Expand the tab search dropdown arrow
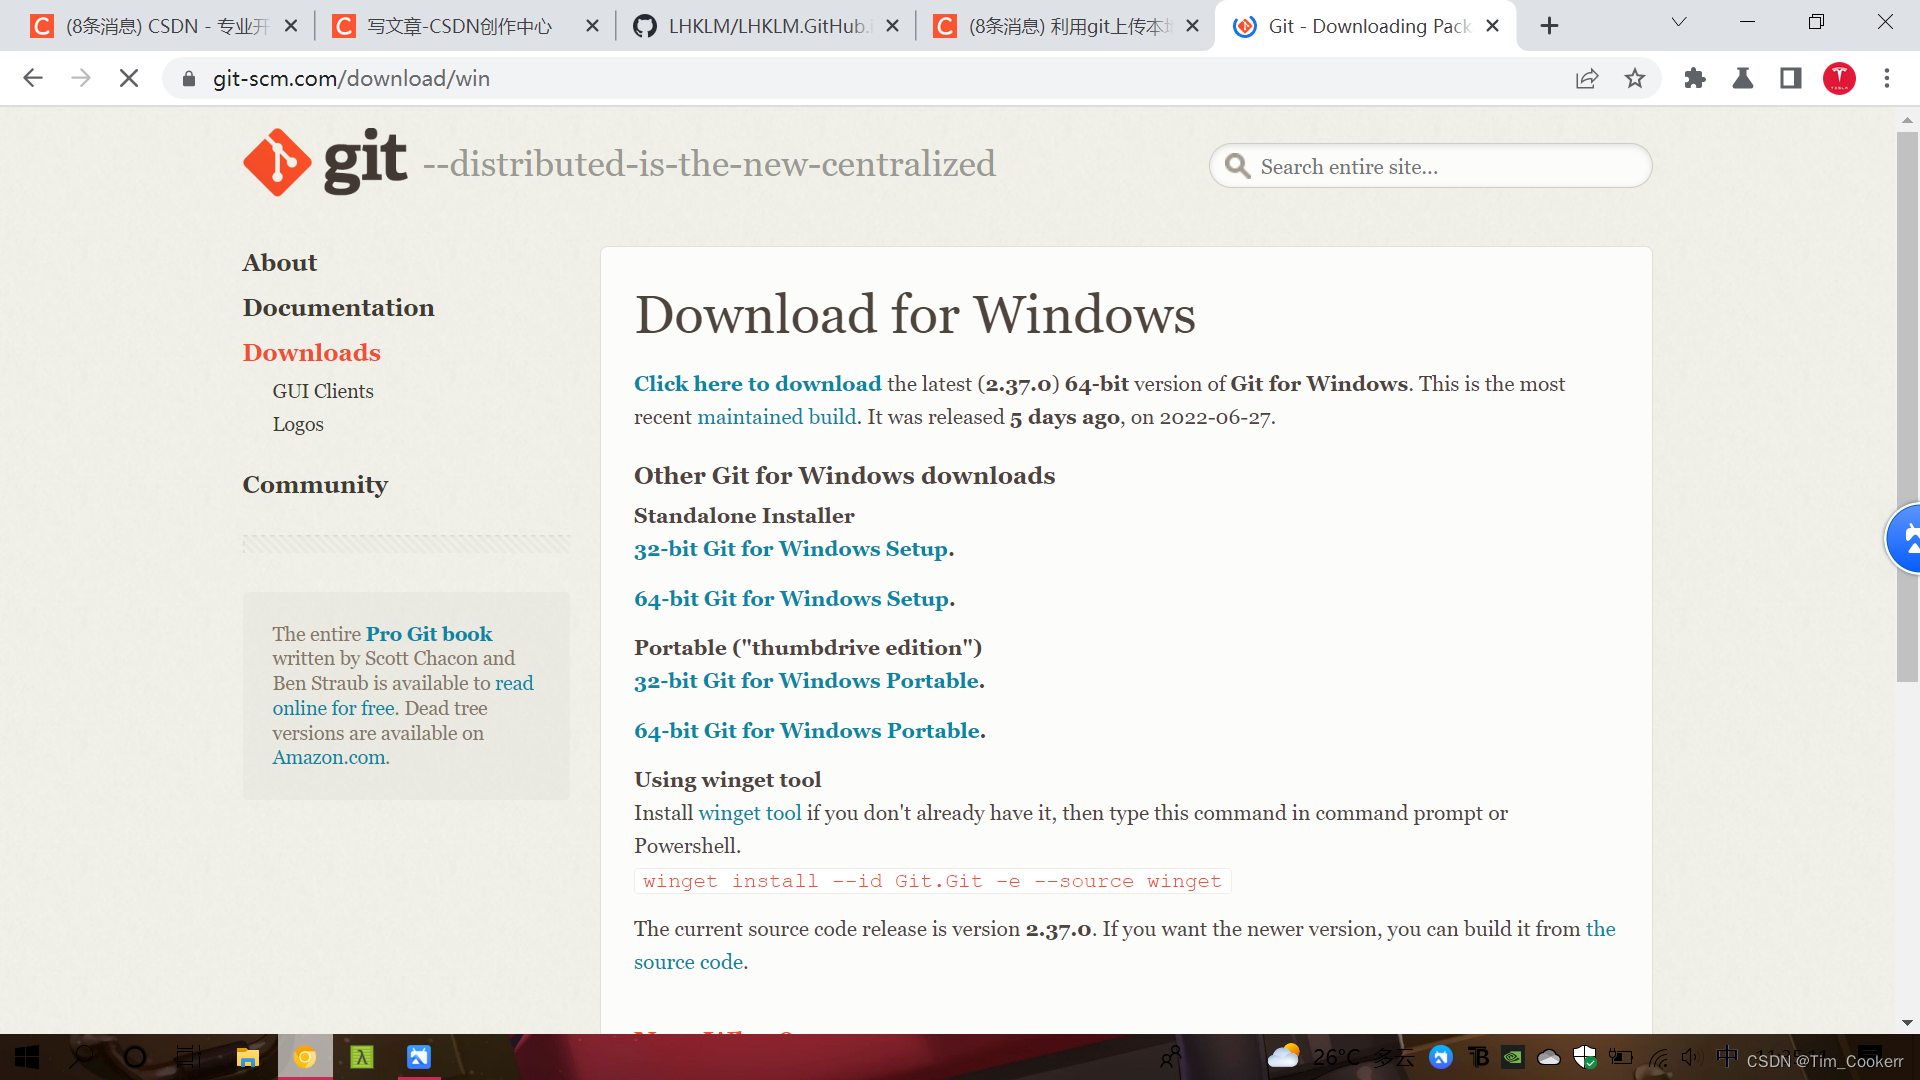The image size is (1920, 1080). [x=1679, y=22]
